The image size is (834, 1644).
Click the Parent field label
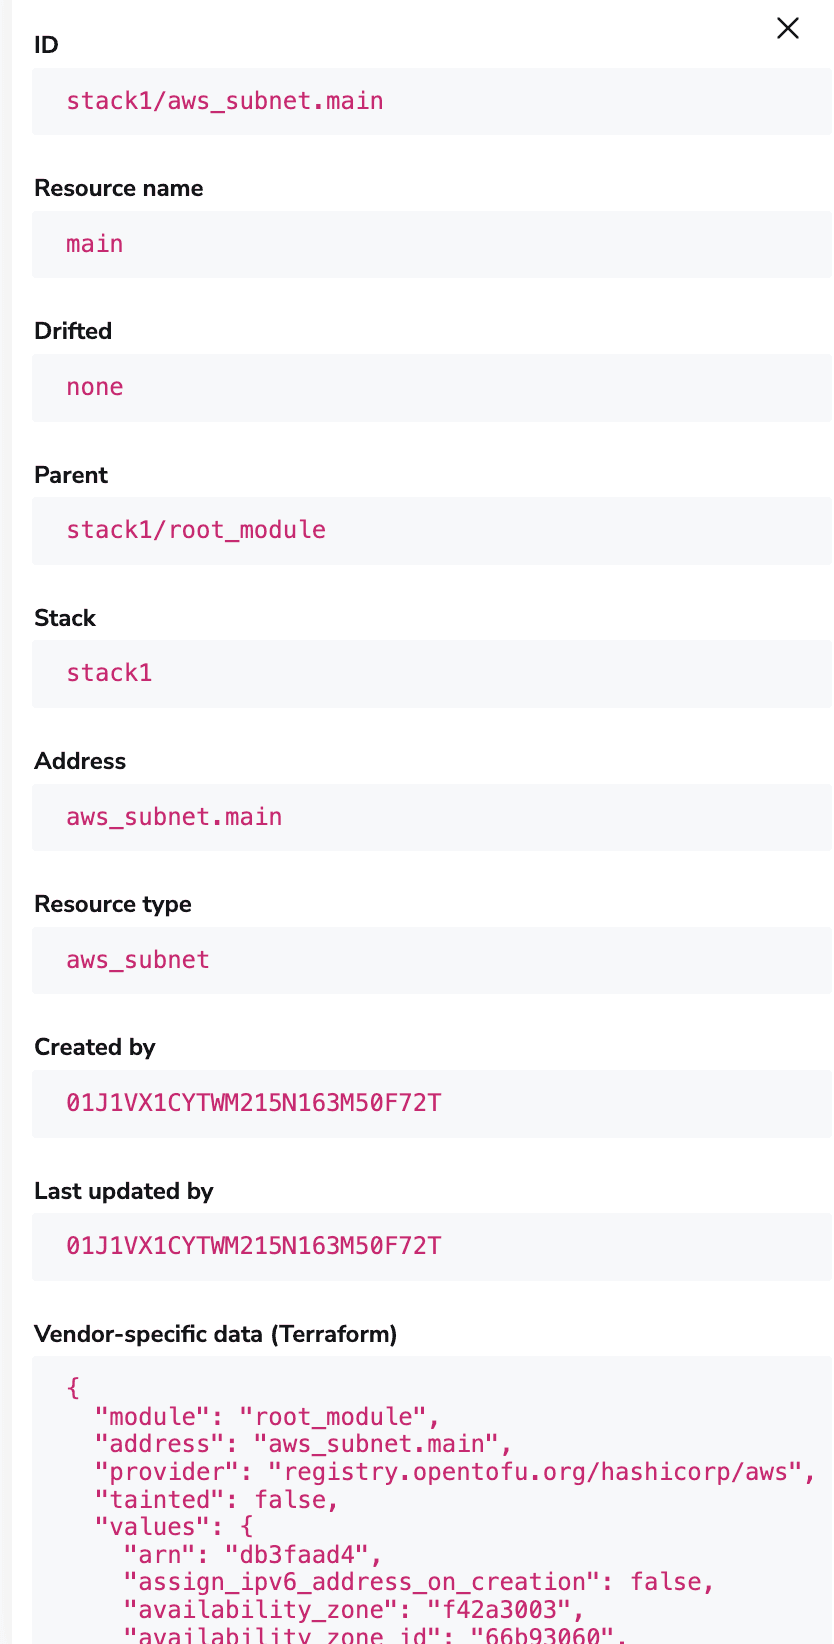pos(71,475)
